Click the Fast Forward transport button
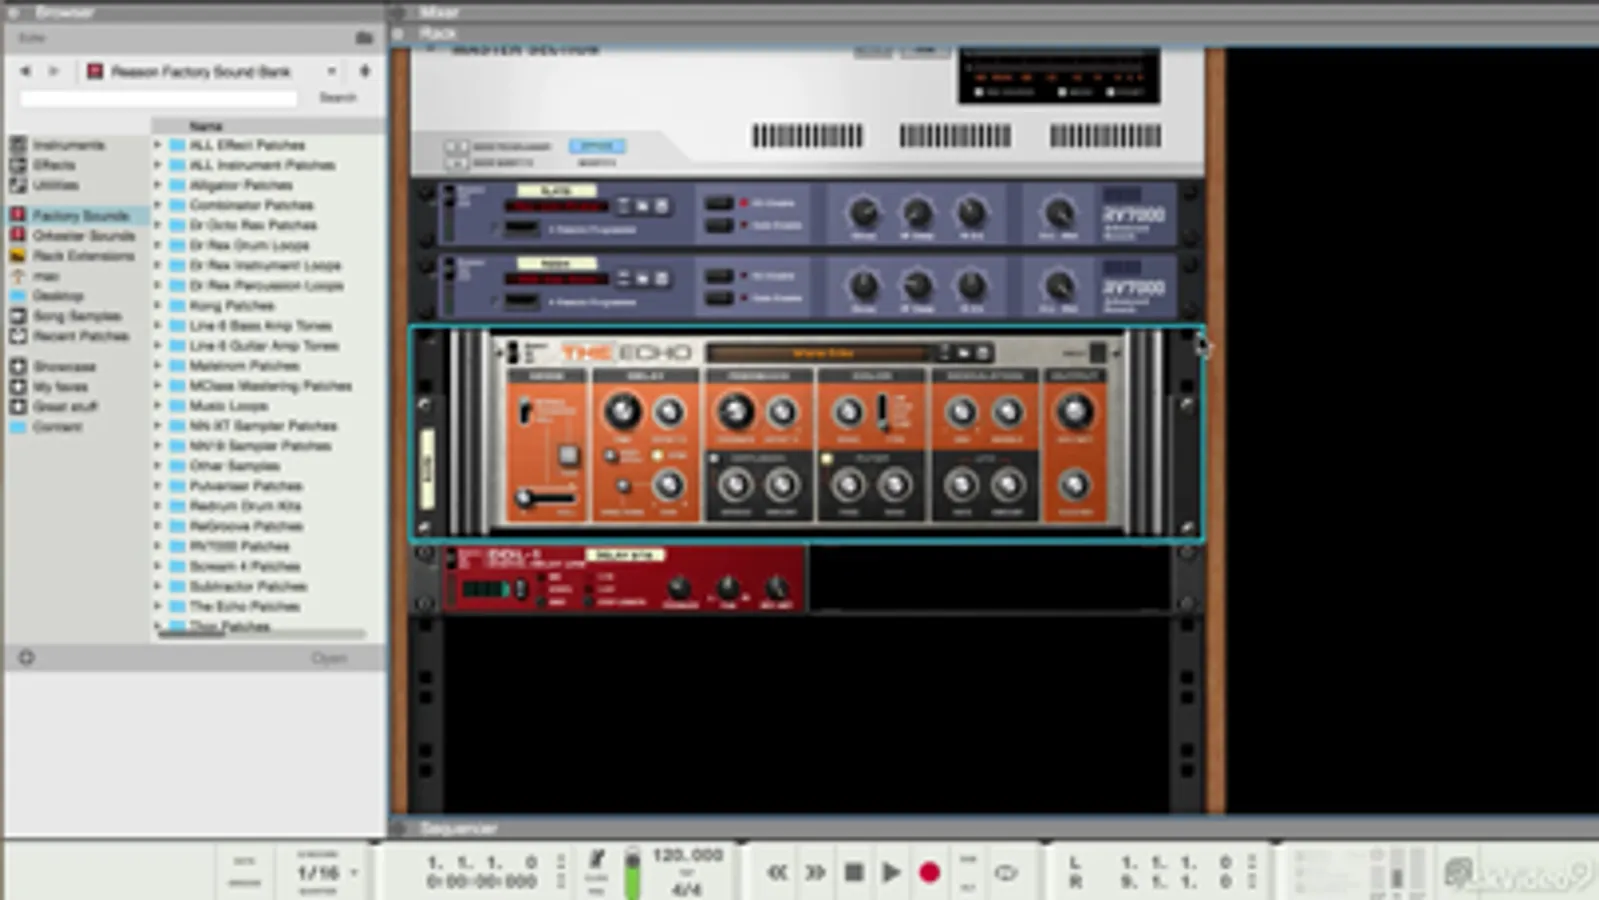Image resolution: width=1599 pixels, height=900 pixels. [815, 873]
